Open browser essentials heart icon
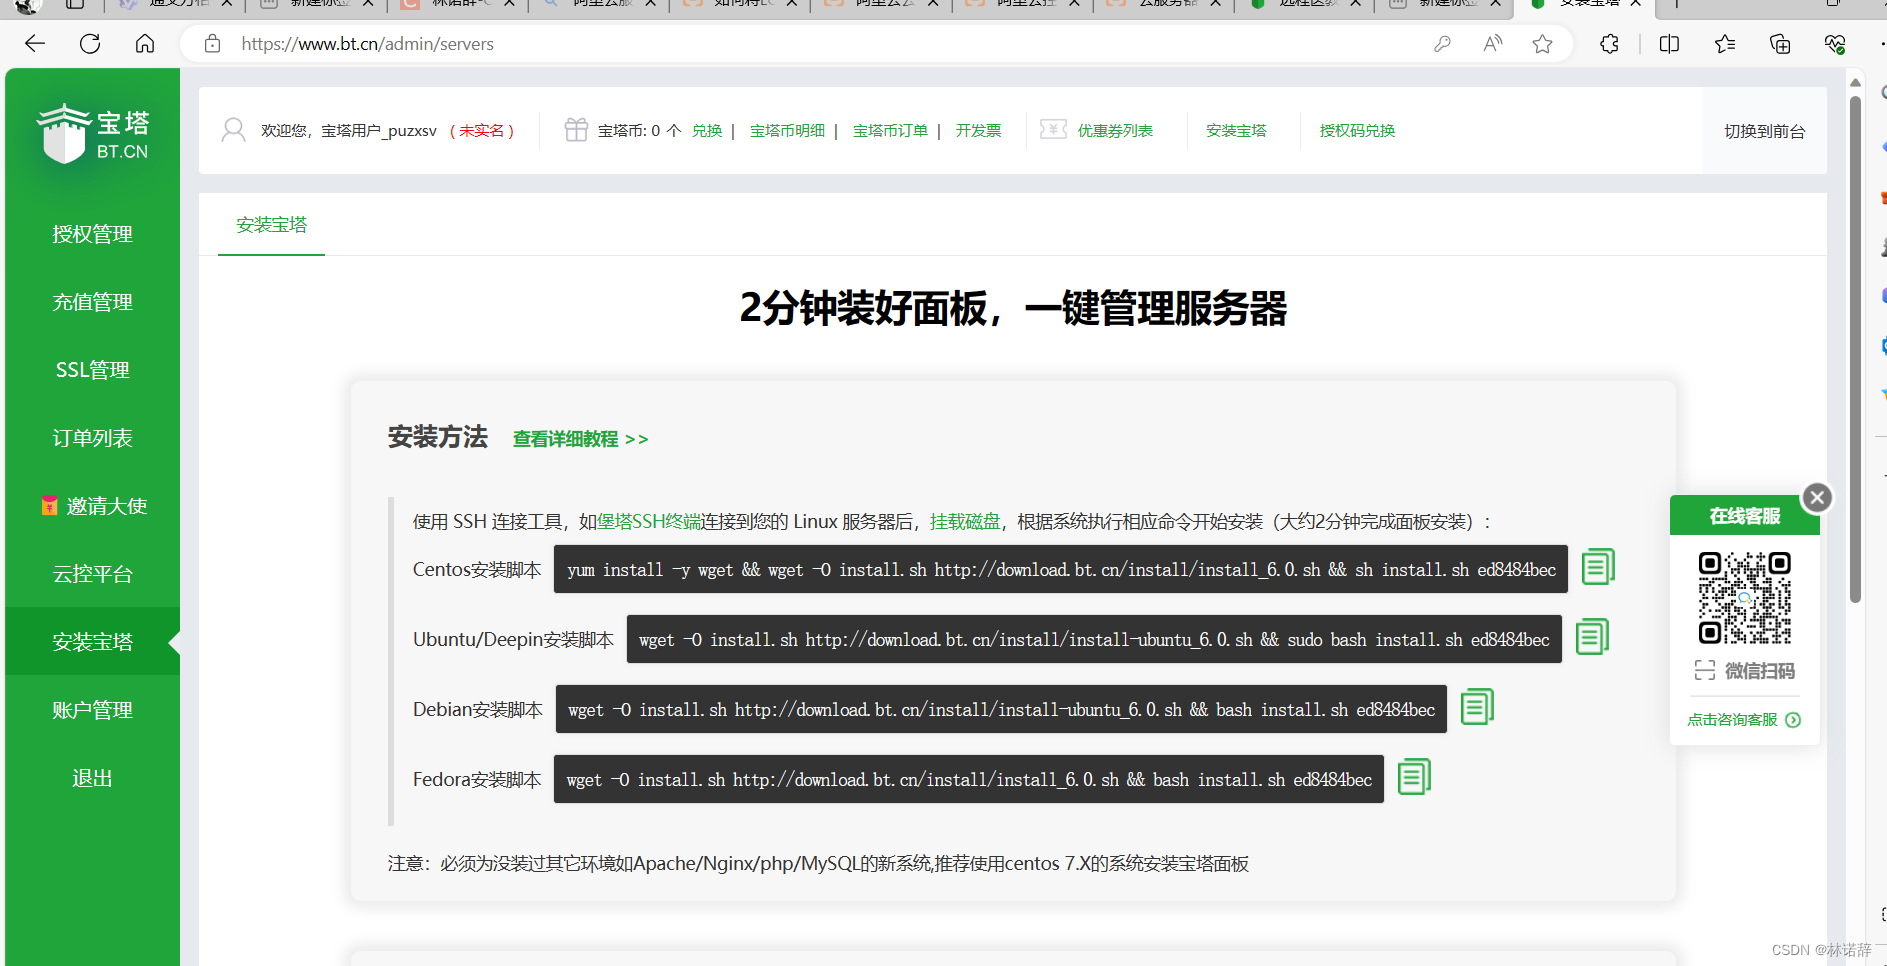The width and height of the screenshot is (1887, 966). (x=1835, y=44)
